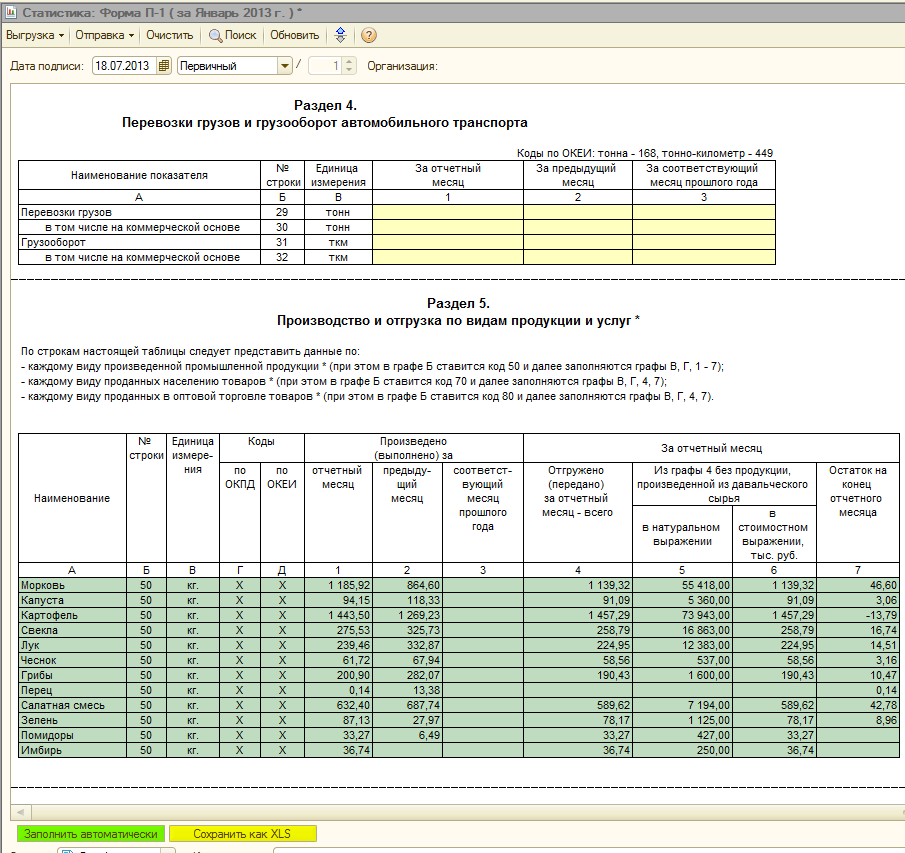Image resolution: width=905 pixels, height=853 pixels.
Task: Select the Грибы product name cell
Action: [73, 675]
